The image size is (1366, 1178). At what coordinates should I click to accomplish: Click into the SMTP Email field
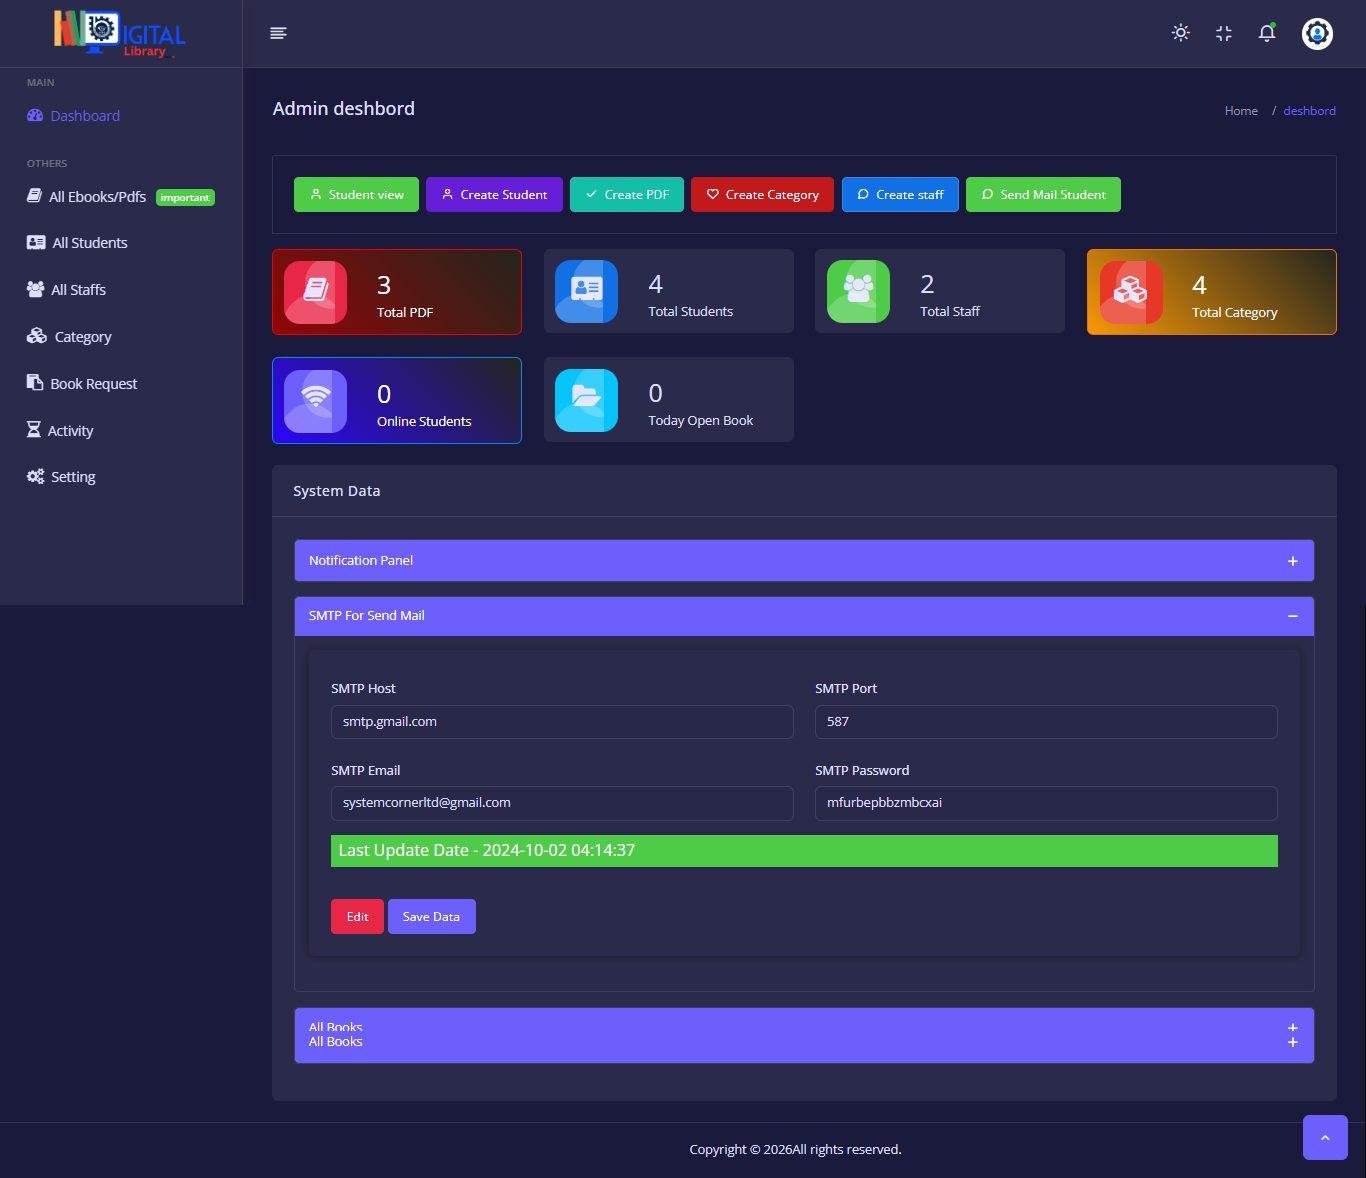[562, 803]
